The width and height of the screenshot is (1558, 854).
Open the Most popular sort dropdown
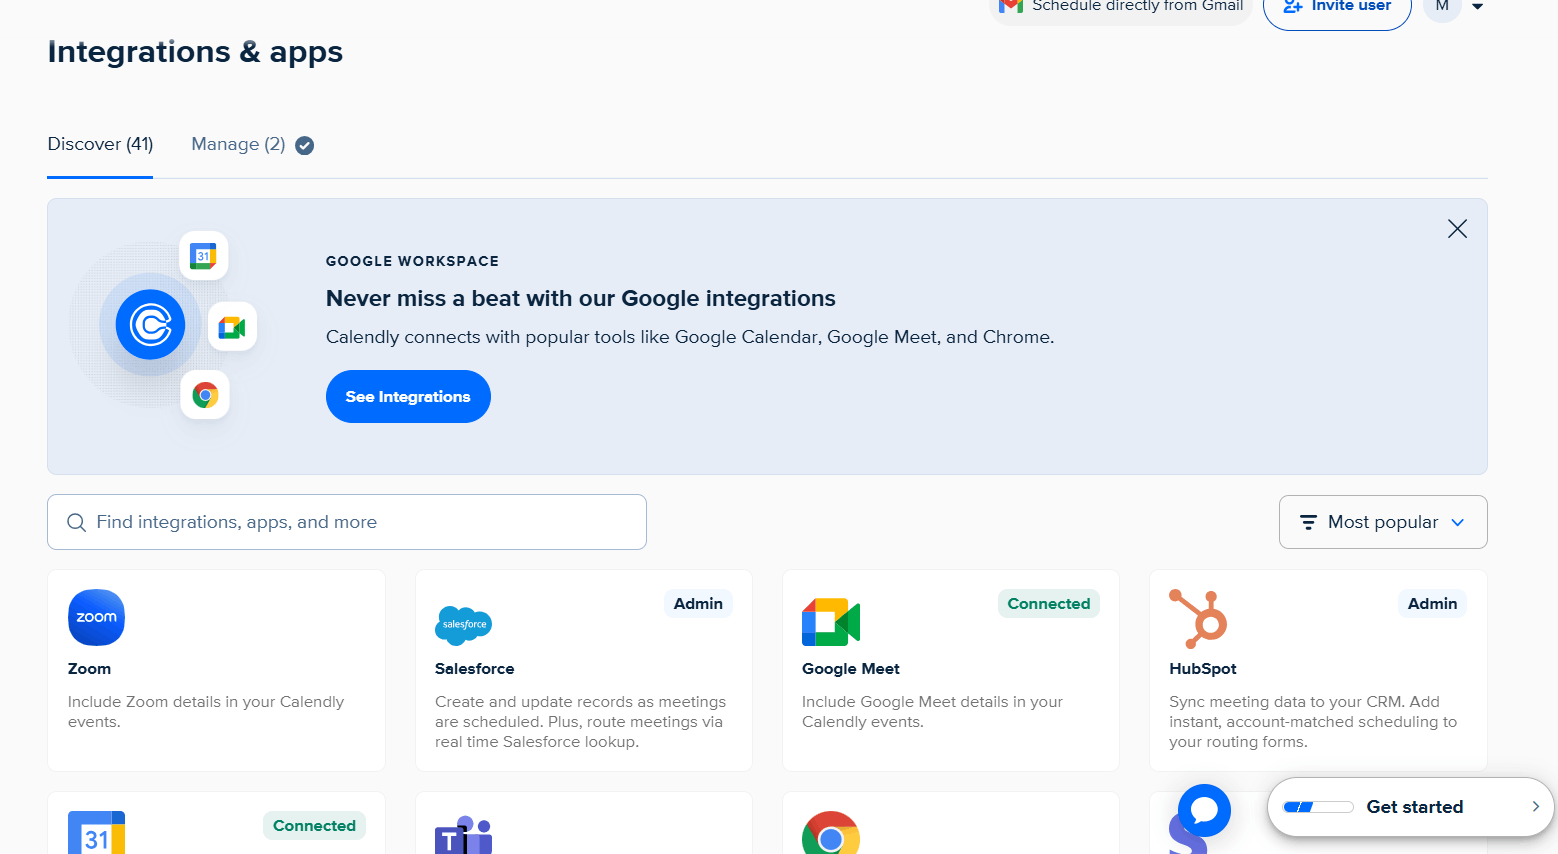point(1383,521)
